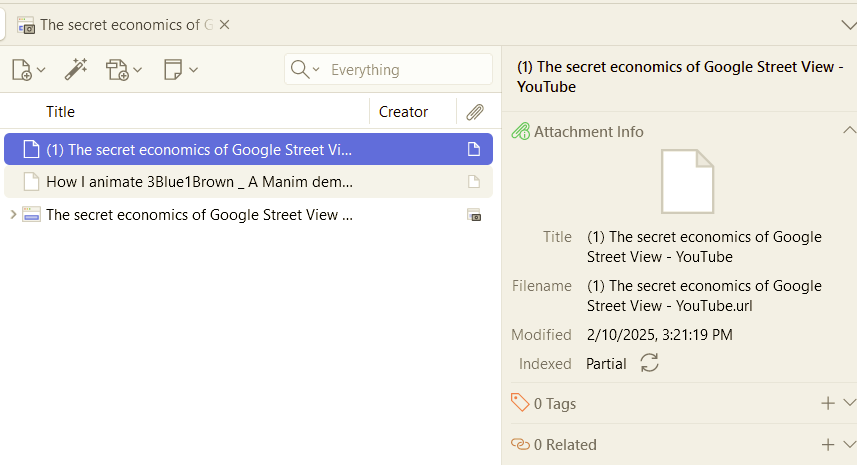Select the (1) The secret economics row
Screen dimensions: 857x465
pos(248,149)
